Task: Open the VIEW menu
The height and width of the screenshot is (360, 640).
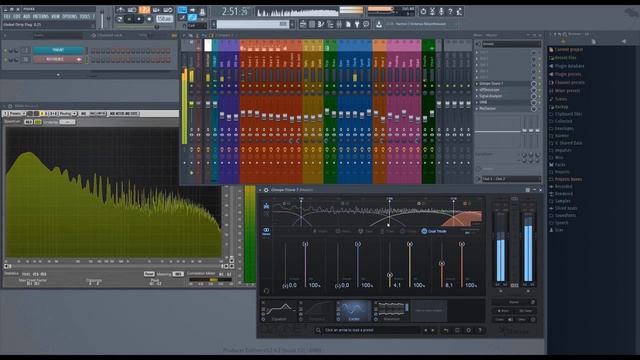Action: coord(56,17)
